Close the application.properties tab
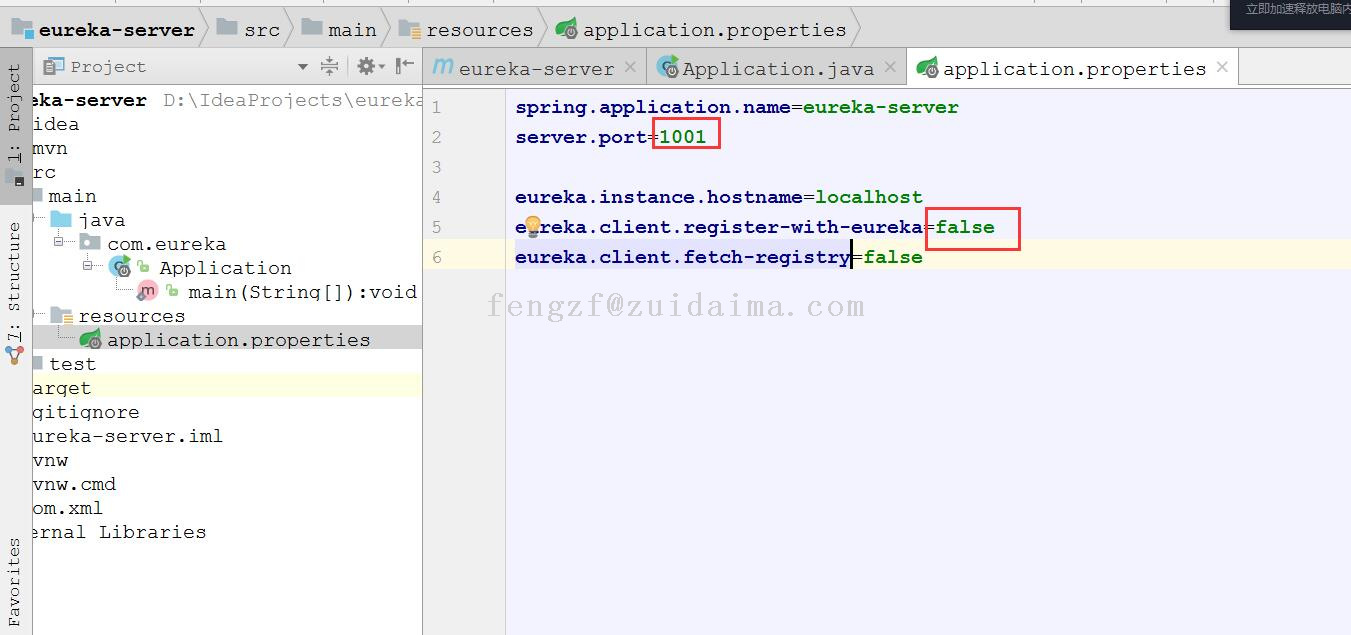This screenshot has width=1351, height=635. [1222, 67]
